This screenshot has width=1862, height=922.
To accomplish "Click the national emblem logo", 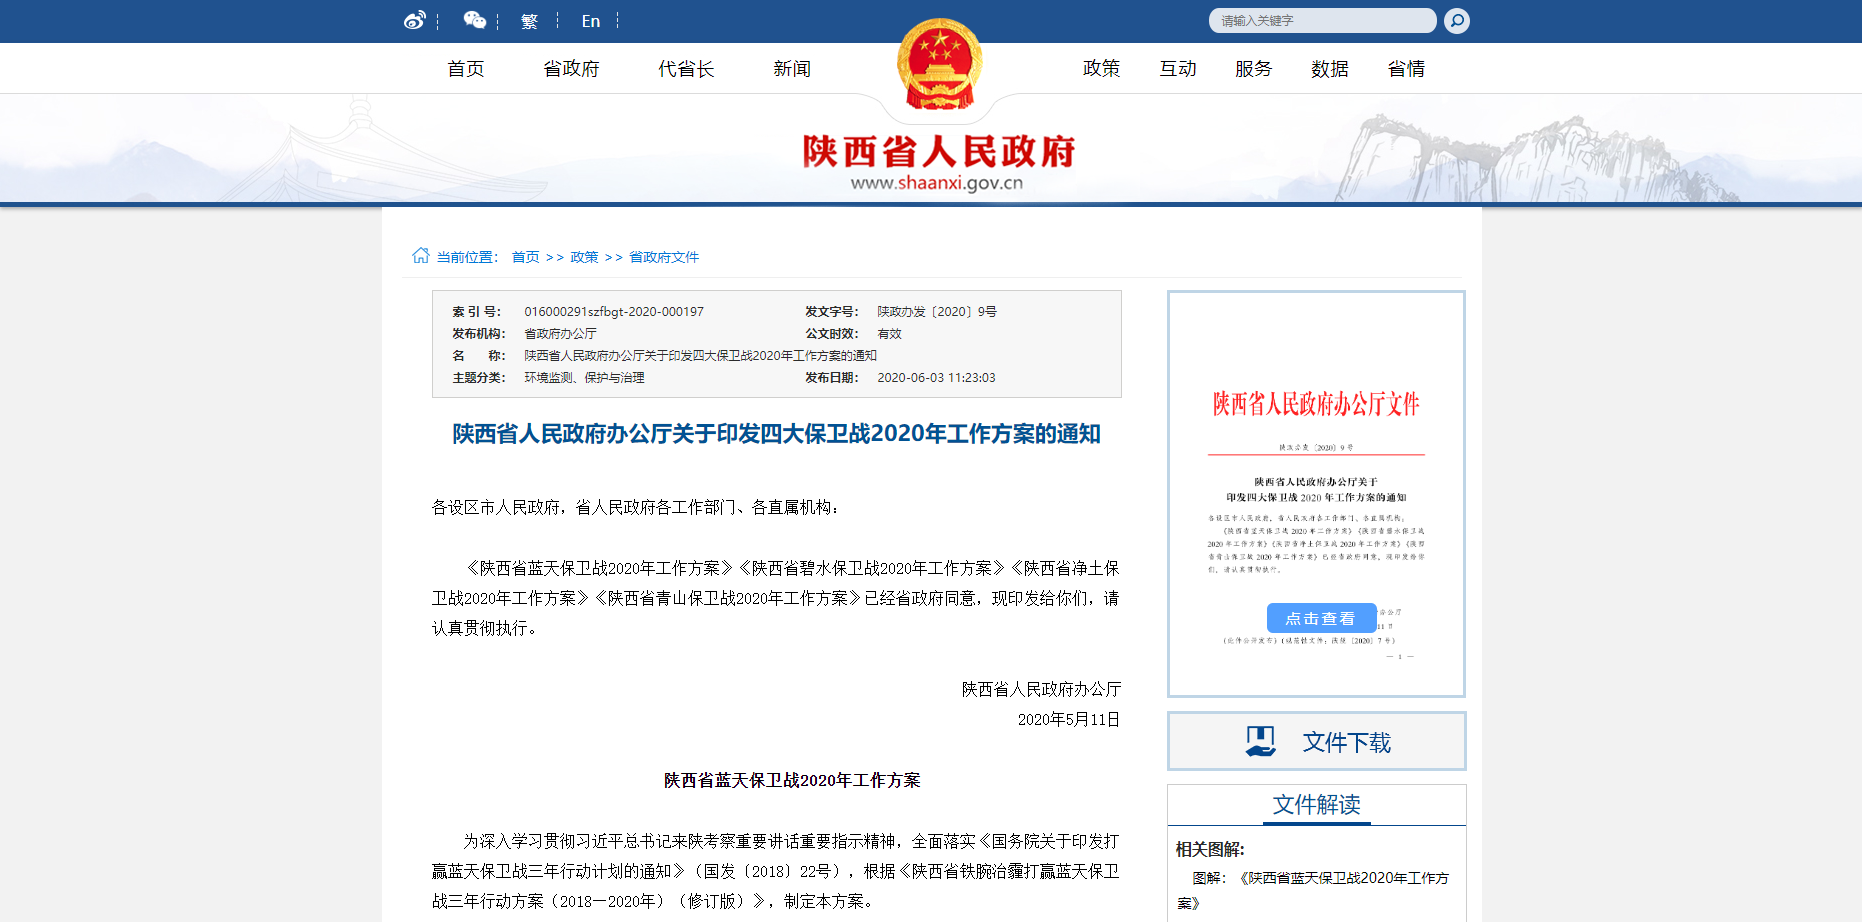I will pos(939,64).
